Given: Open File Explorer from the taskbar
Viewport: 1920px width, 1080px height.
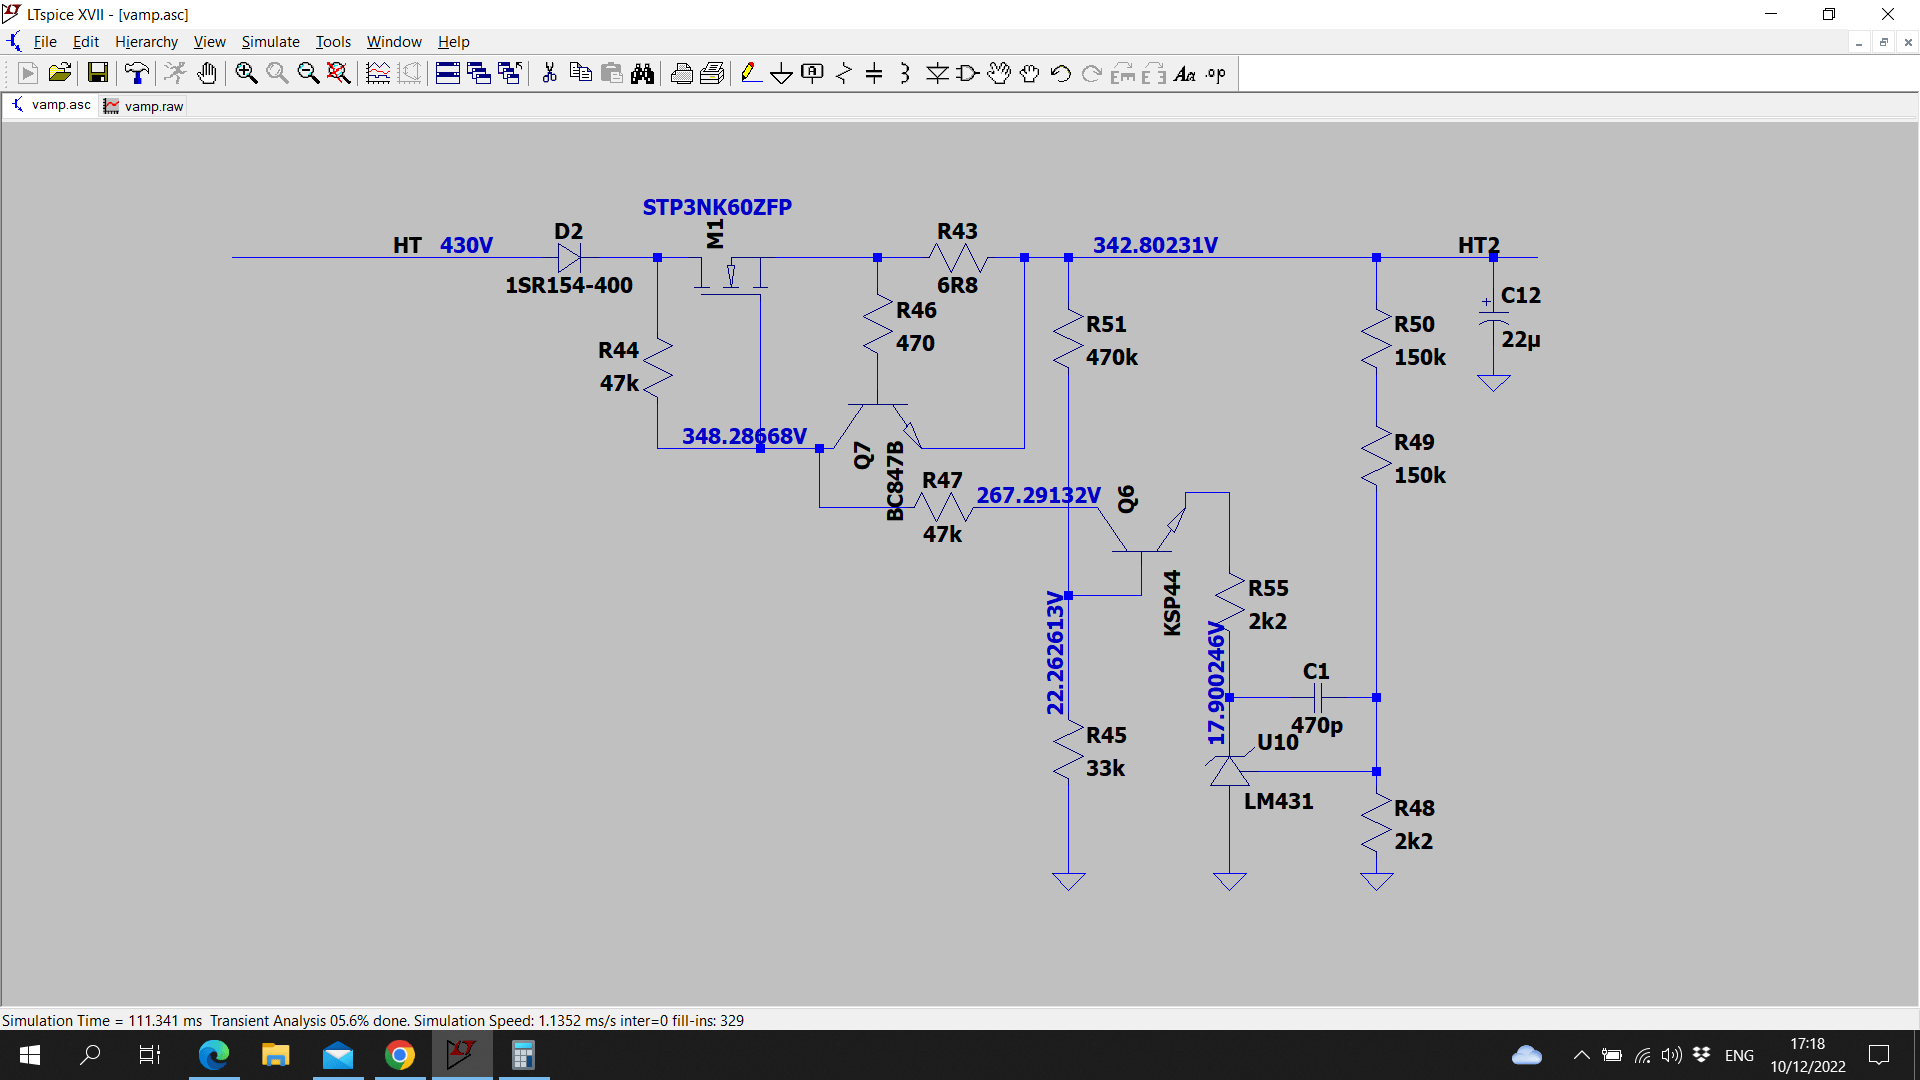Looking at the screenshot, I should (x=275, y=1055).
